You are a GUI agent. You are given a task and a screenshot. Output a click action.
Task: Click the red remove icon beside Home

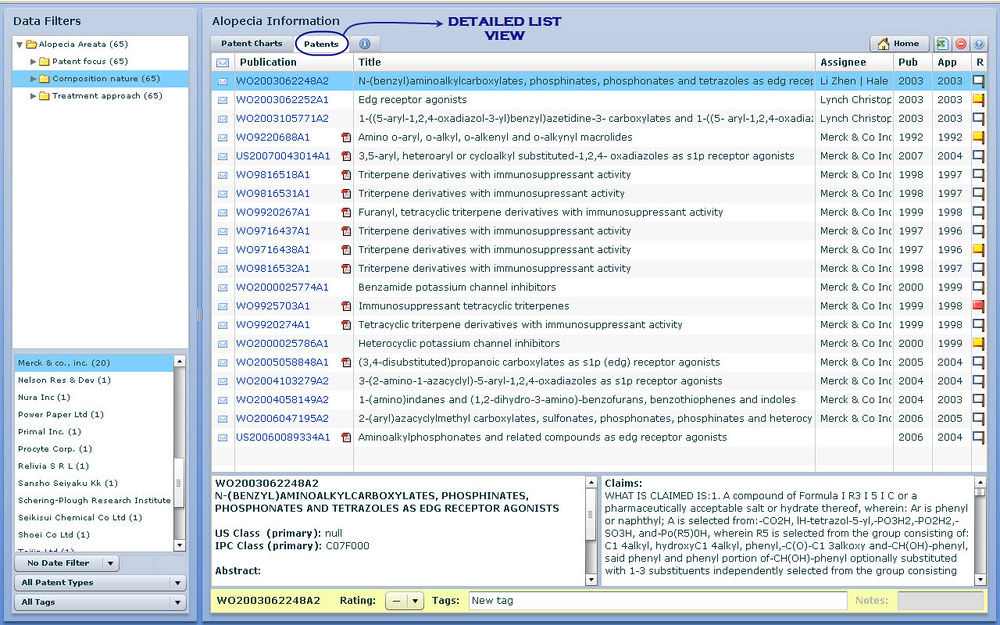961,44
